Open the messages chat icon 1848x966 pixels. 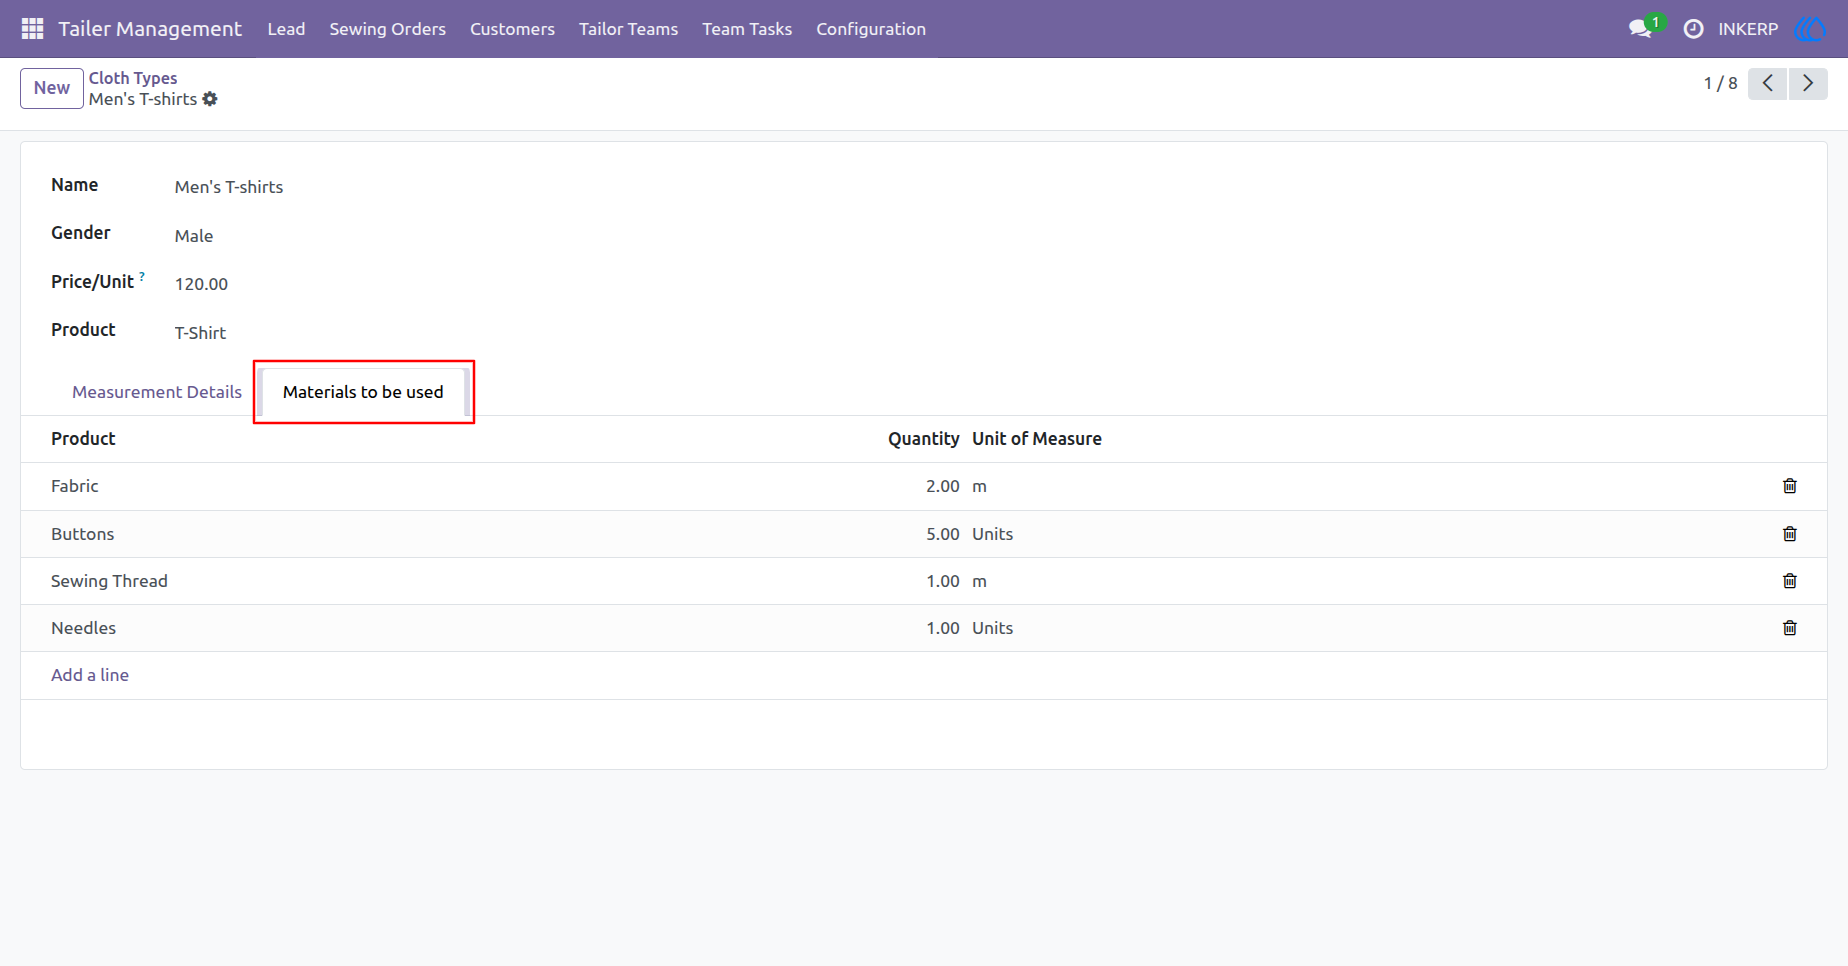pos(1640,29)
